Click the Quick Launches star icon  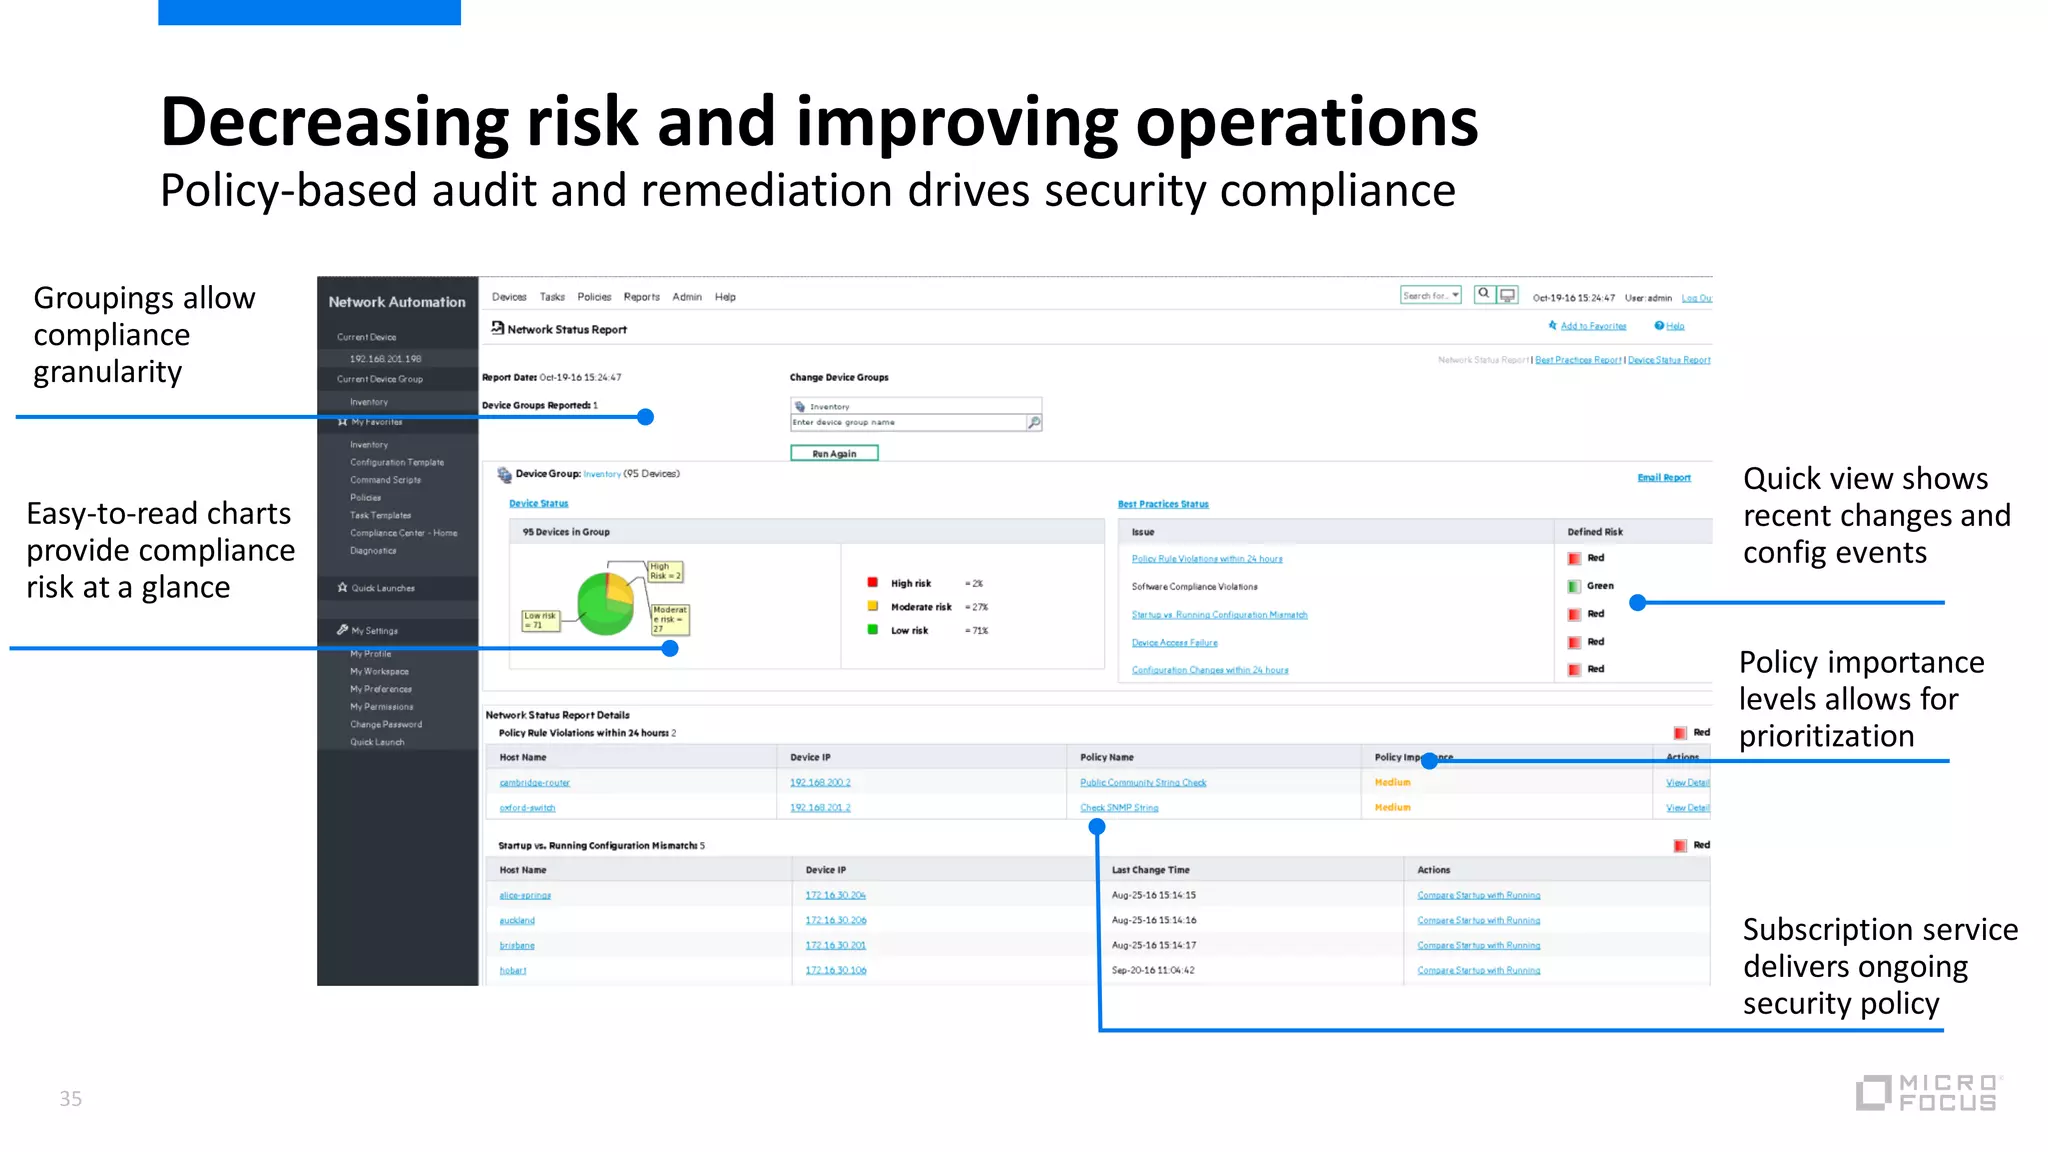click(x=342, y=588)
